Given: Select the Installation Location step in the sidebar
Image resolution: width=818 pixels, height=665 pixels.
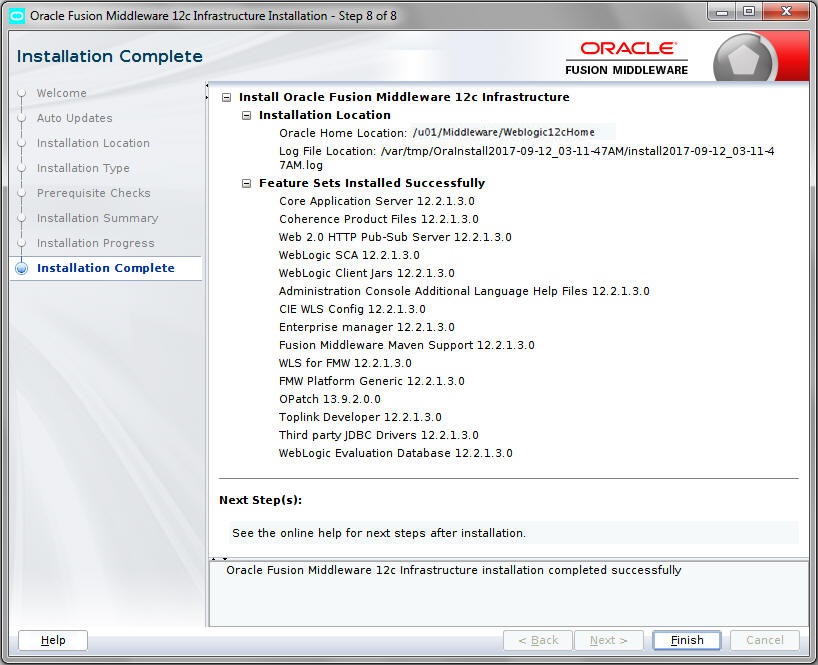Looking at the screenshot, I should tap(93, 143).
